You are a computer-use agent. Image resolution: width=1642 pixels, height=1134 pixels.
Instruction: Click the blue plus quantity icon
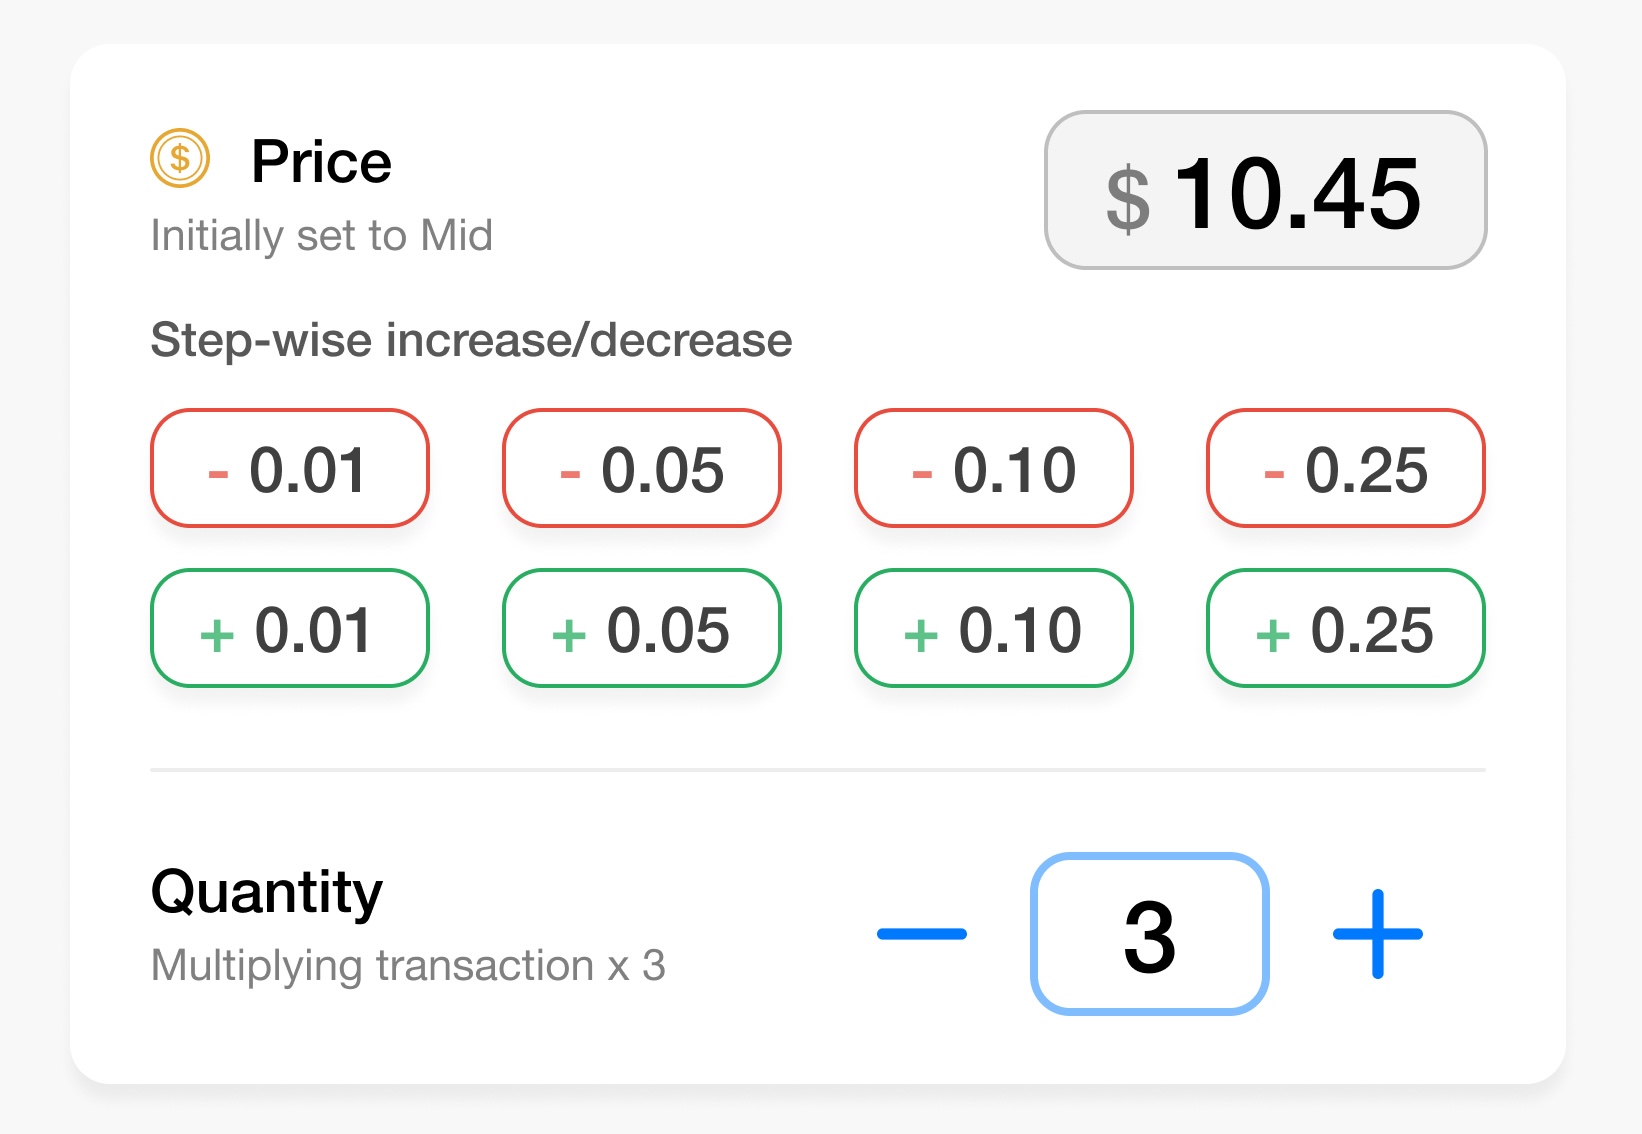1378,934
